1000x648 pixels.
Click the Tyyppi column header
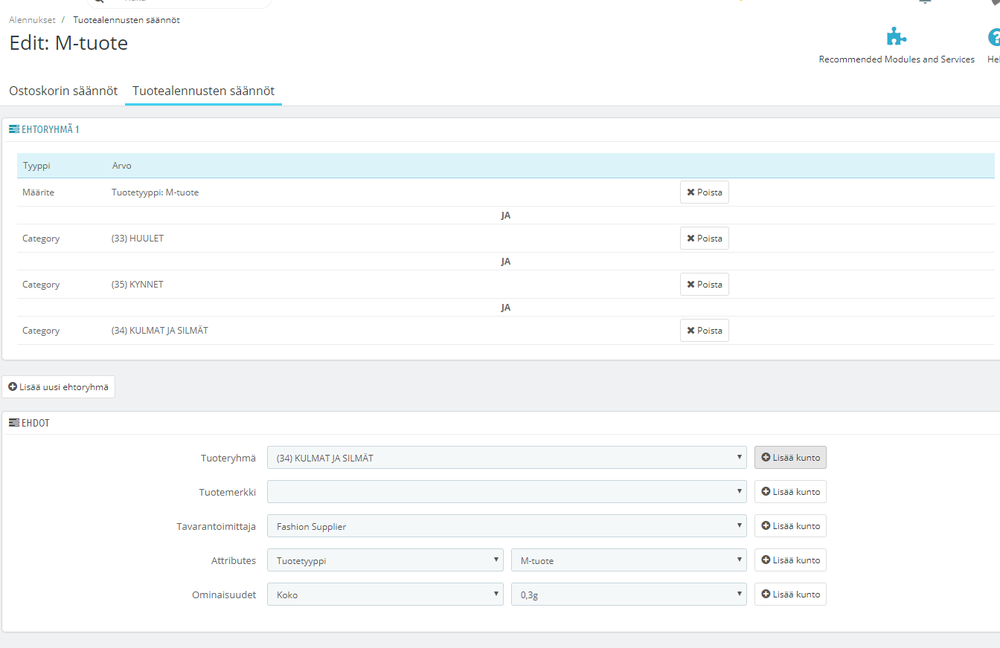click(36, 165)
